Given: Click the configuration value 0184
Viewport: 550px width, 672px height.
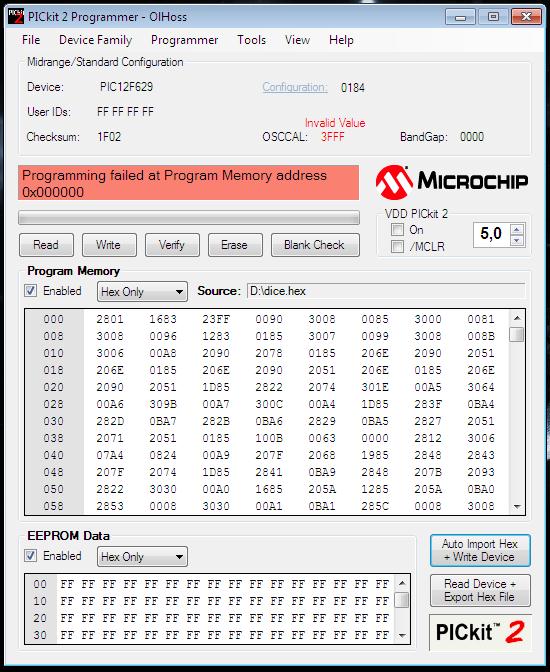Looking at the screenshot, I should [353, 88].
